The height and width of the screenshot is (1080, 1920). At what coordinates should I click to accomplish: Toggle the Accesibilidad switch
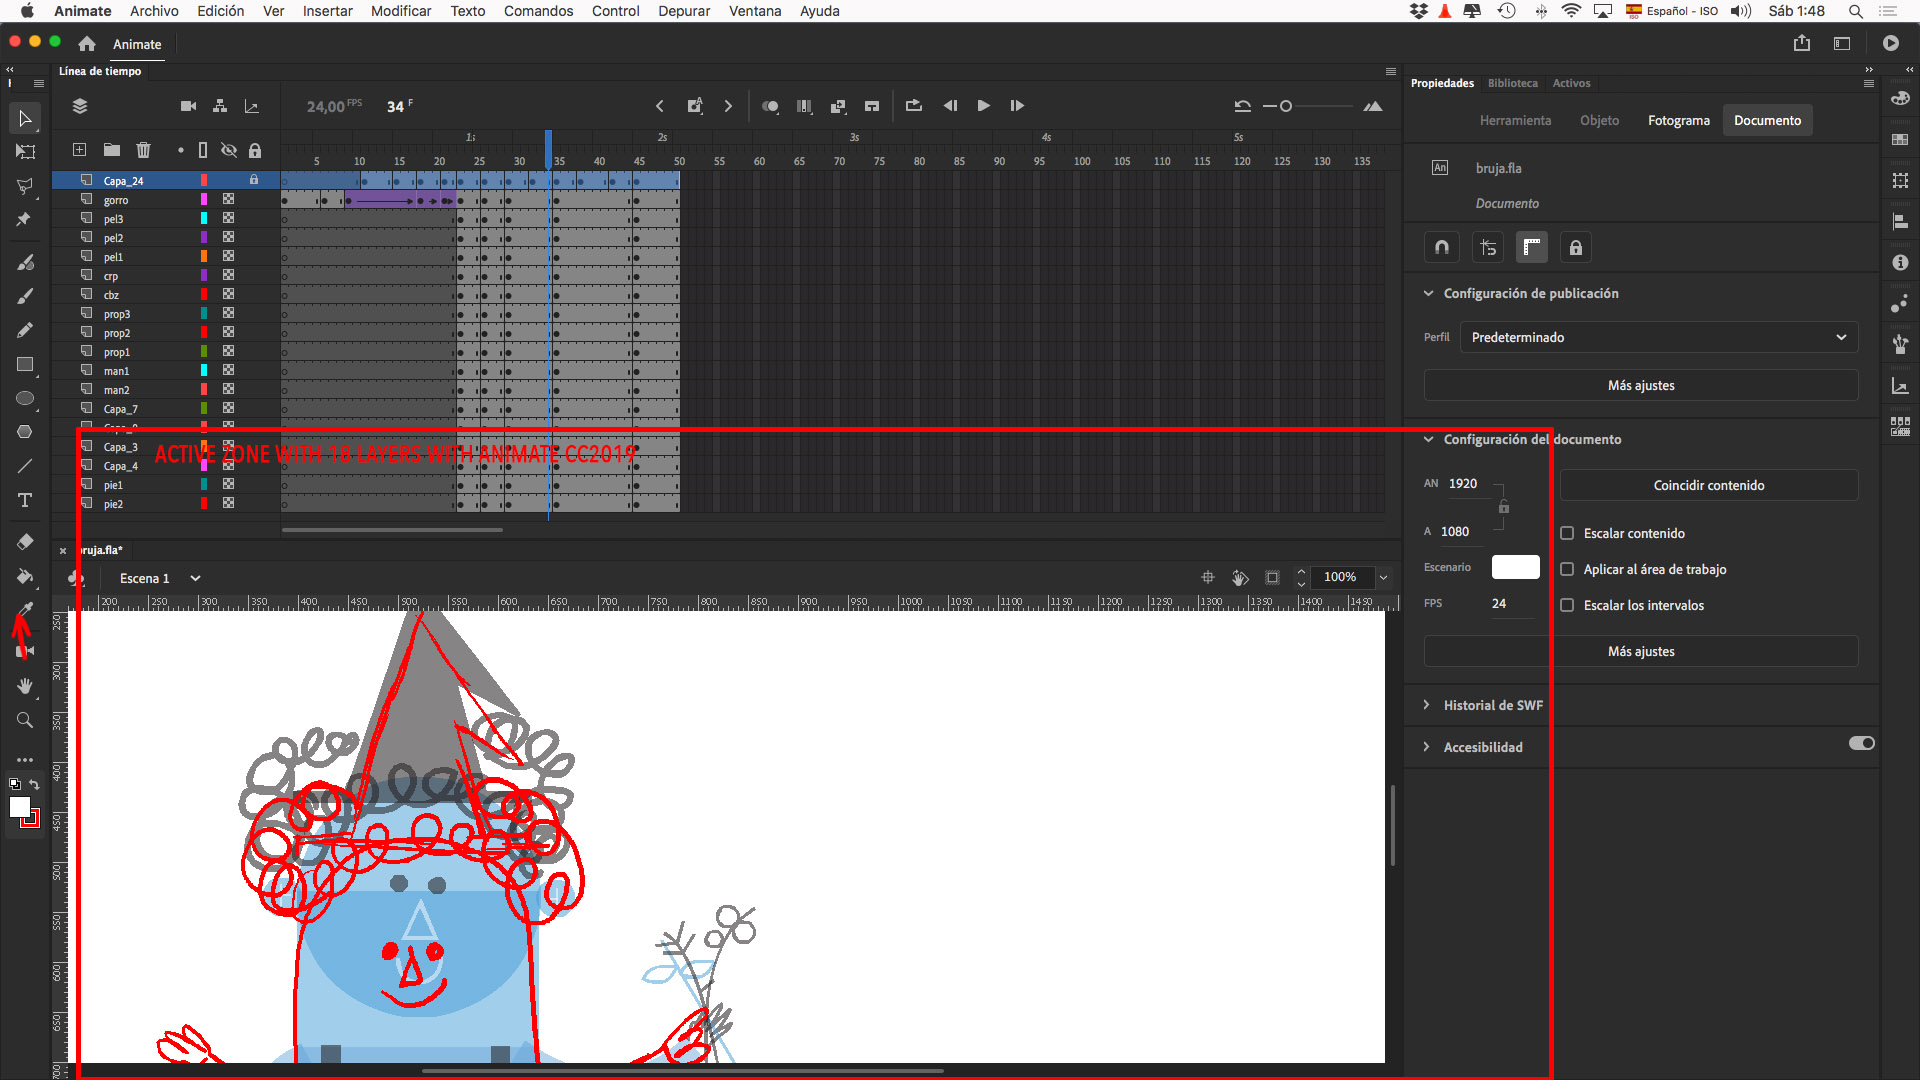pos(1861,743)
